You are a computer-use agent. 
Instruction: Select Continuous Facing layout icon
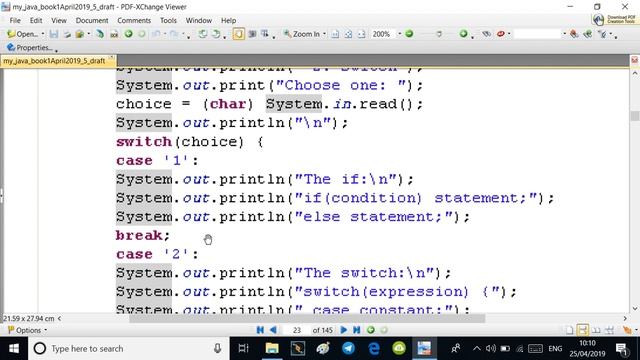tap(609, 330)
